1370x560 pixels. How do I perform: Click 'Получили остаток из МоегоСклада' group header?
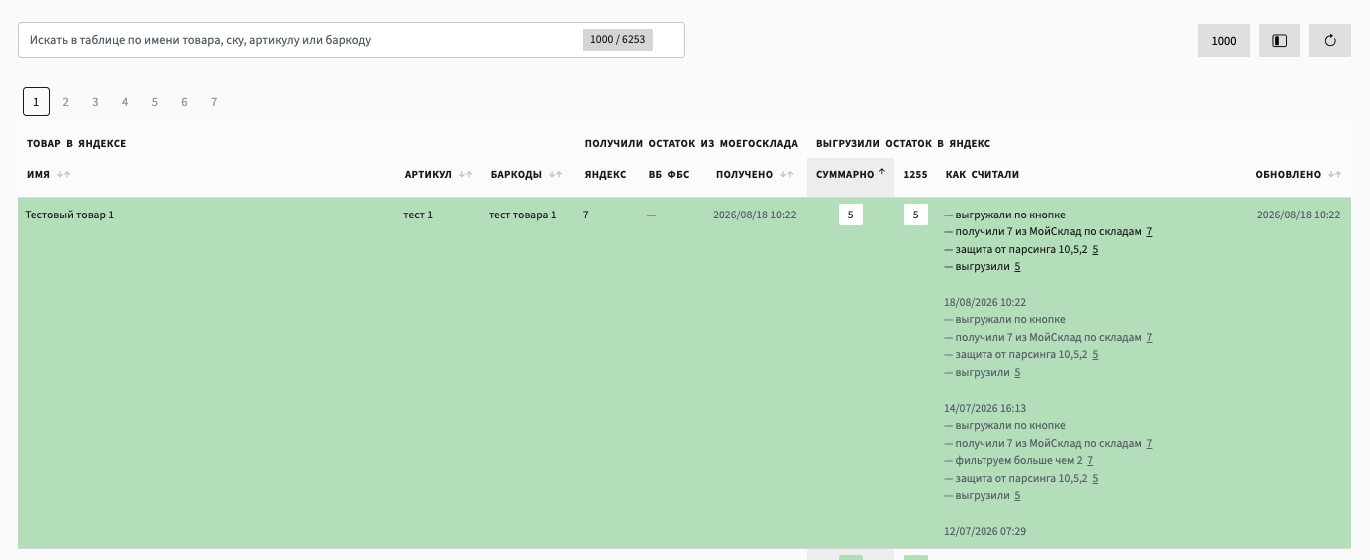(x=691, y=144)
